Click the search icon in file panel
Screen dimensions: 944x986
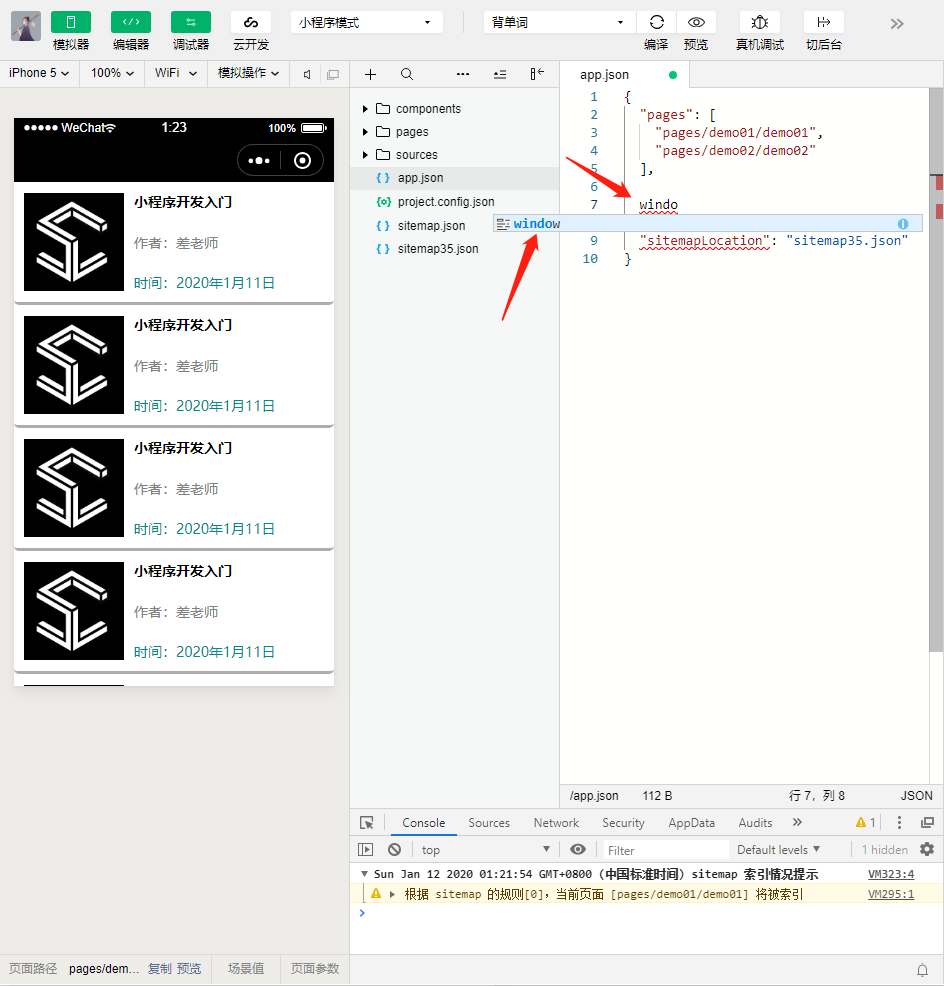tap(407, 74)
